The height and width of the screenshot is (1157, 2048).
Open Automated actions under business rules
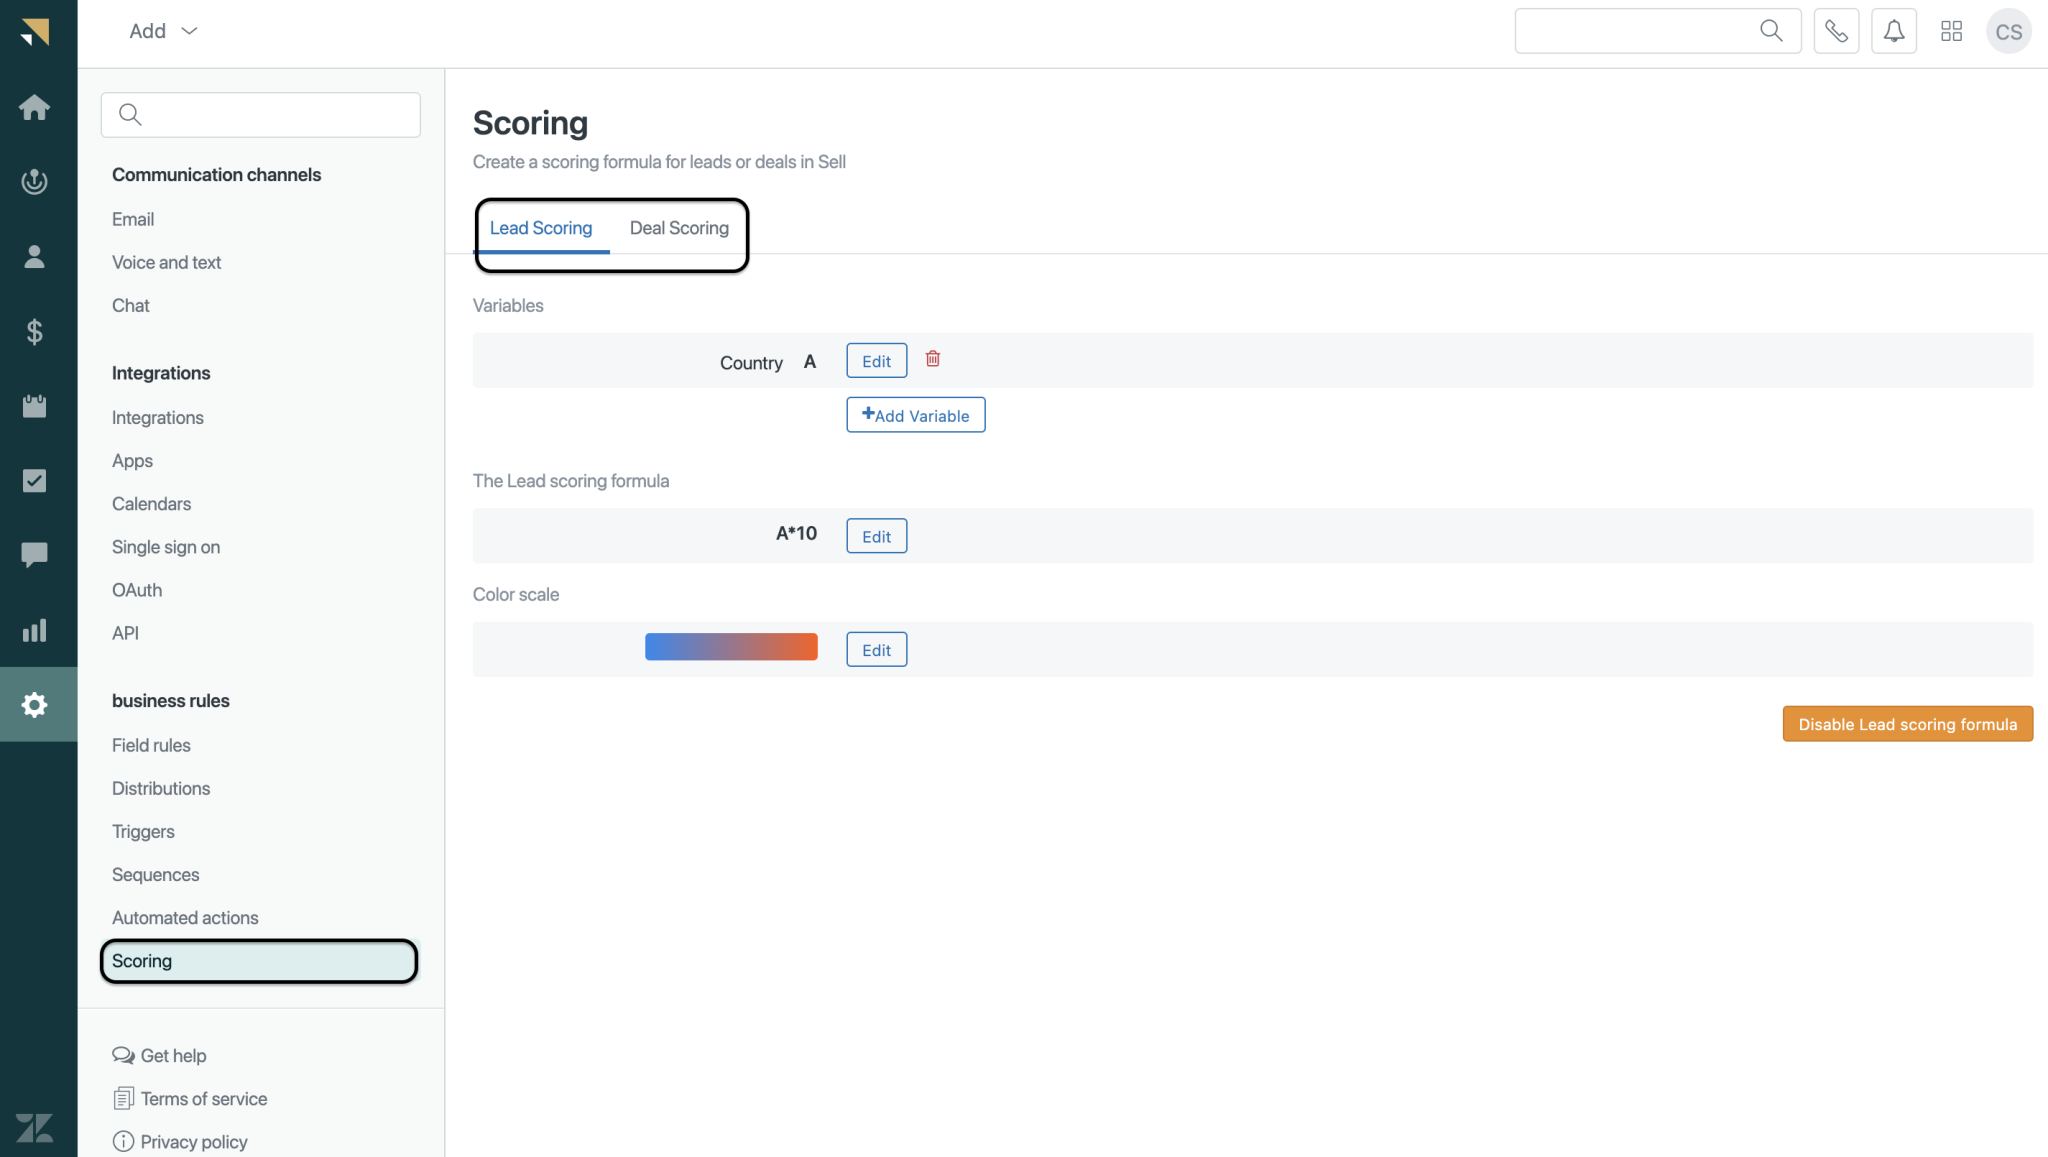pyautogui.click(x=185, y=917)
